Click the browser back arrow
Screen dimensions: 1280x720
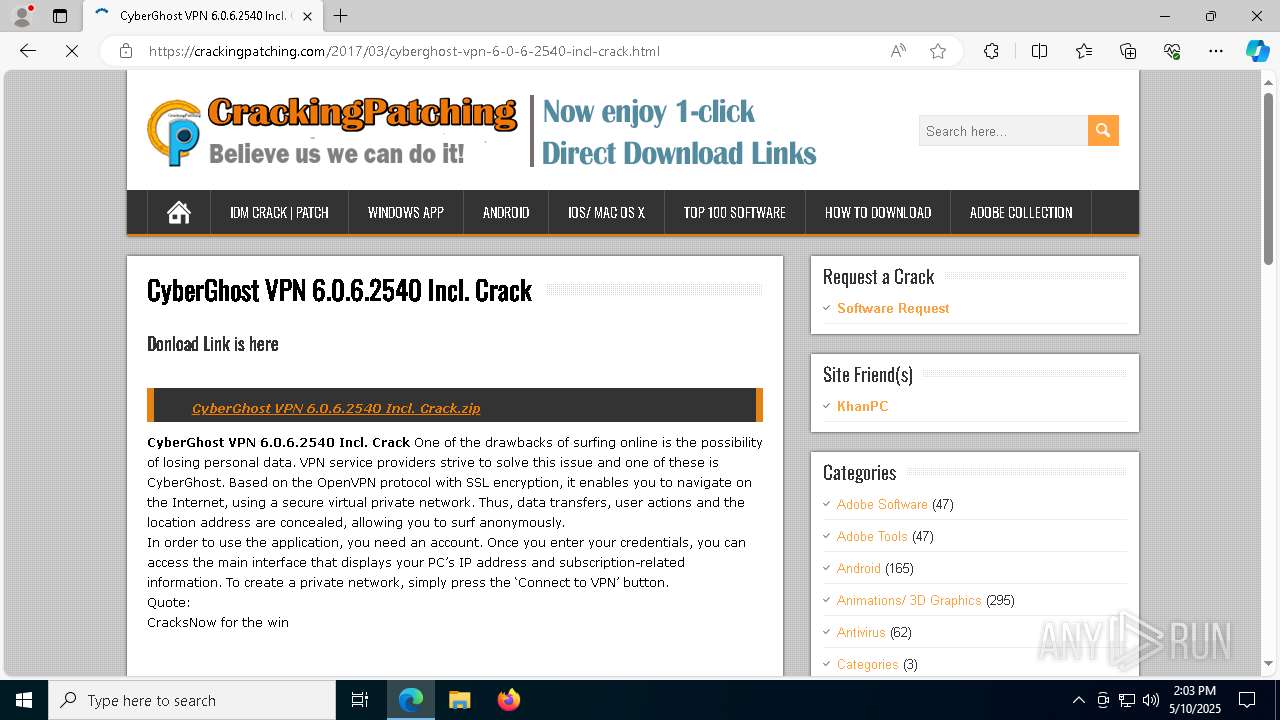coord(28,51)
